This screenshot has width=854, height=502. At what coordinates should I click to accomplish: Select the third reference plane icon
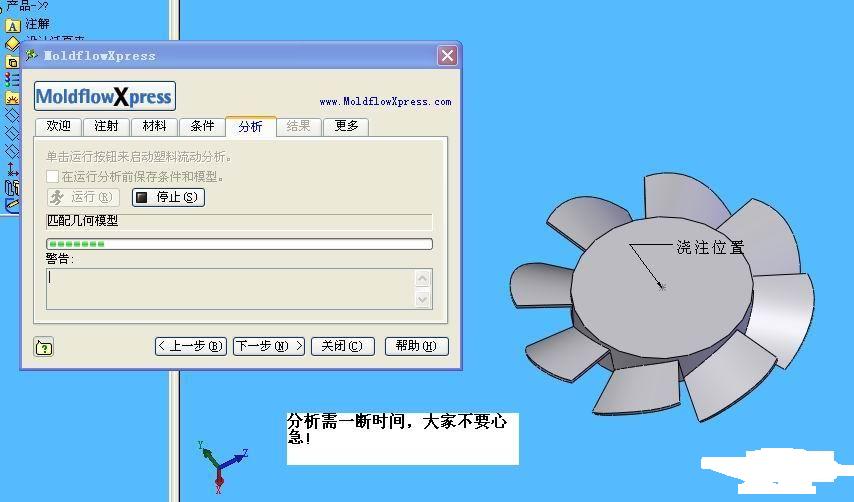pos(12,151)
